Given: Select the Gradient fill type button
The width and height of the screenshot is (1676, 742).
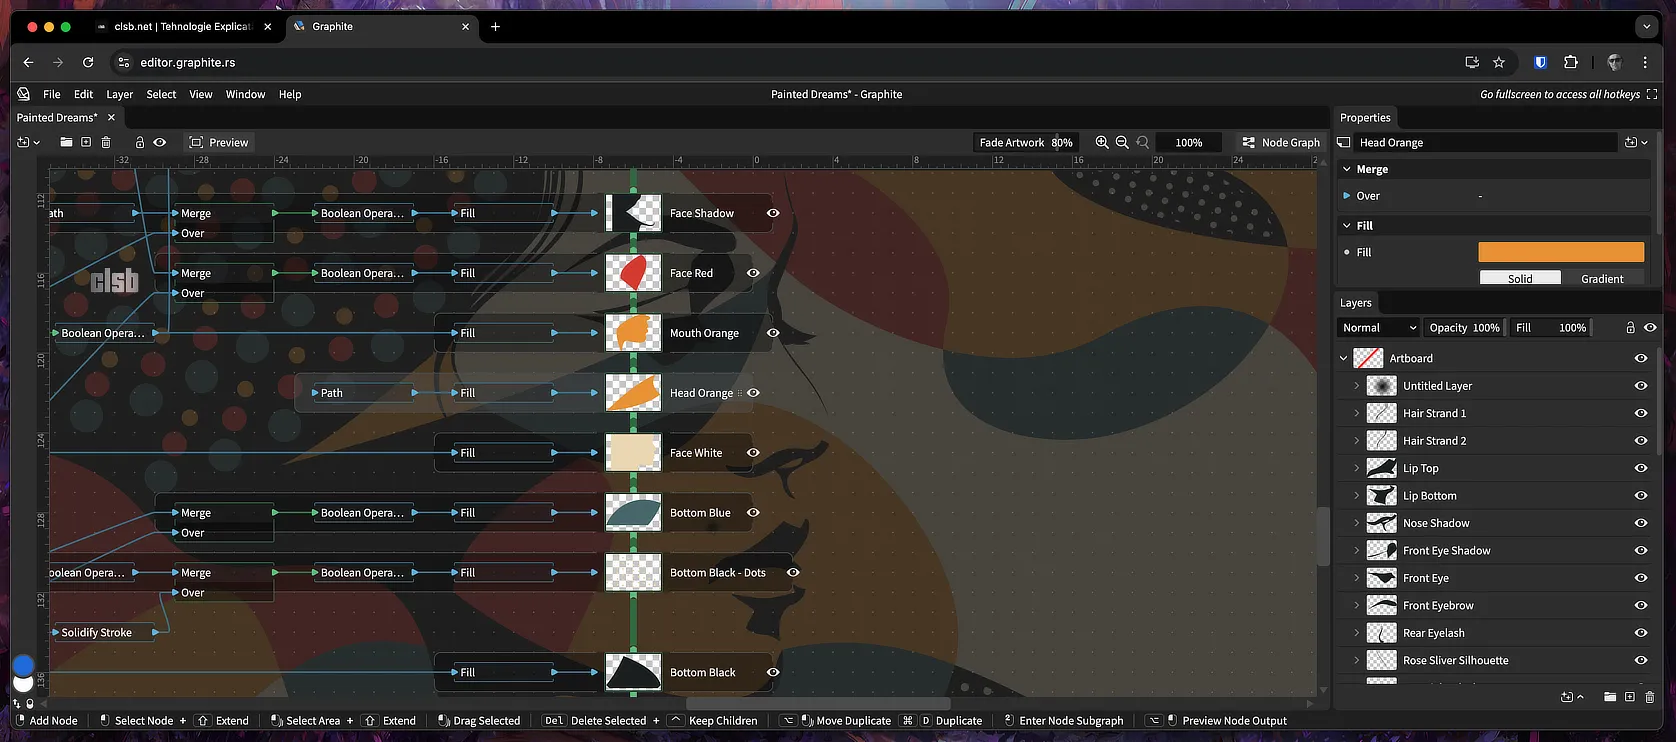Looking at the screenshot, I should 1602,279.
